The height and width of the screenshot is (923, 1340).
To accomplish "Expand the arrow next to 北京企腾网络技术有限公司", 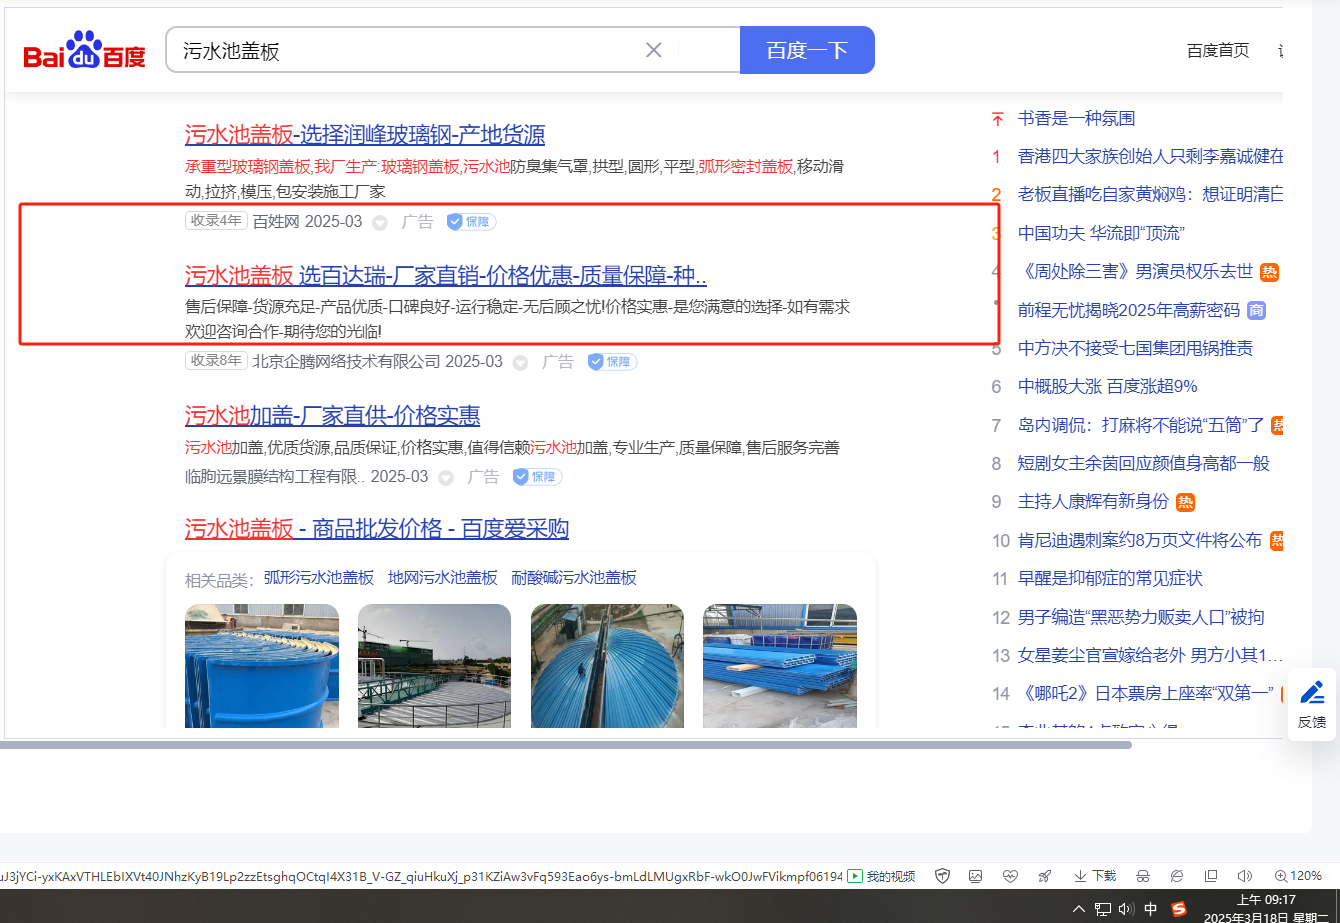I will click(520, 362).
